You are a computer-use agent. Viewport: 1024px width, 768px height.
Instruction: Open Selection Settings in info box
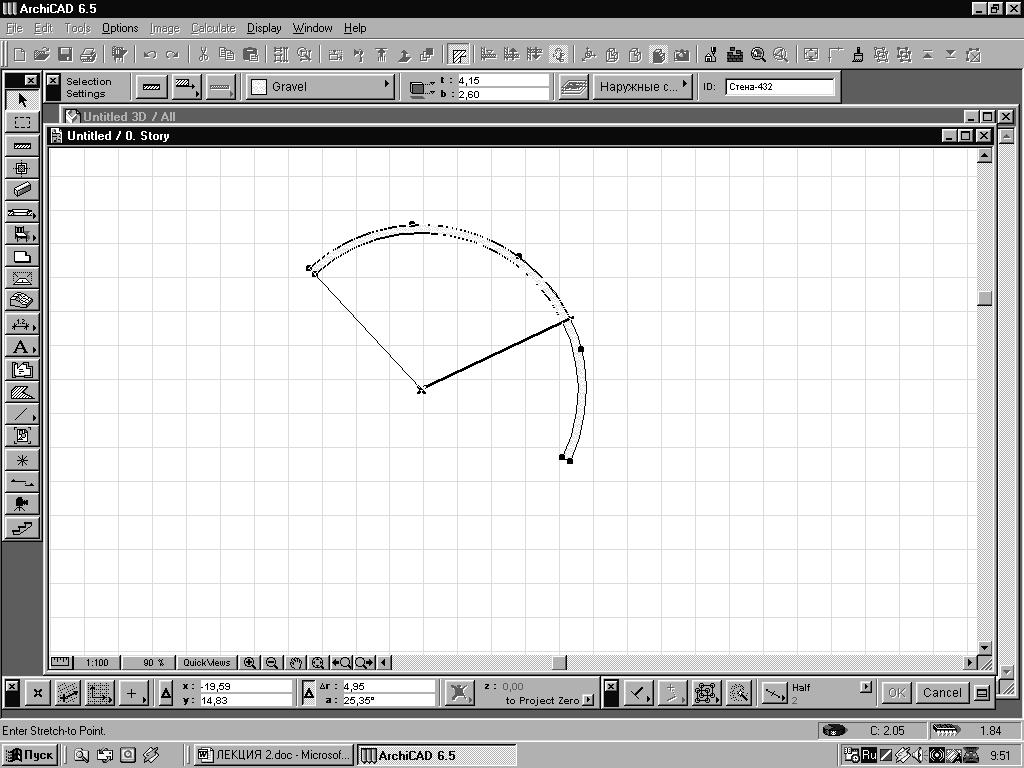click(88, 87)
